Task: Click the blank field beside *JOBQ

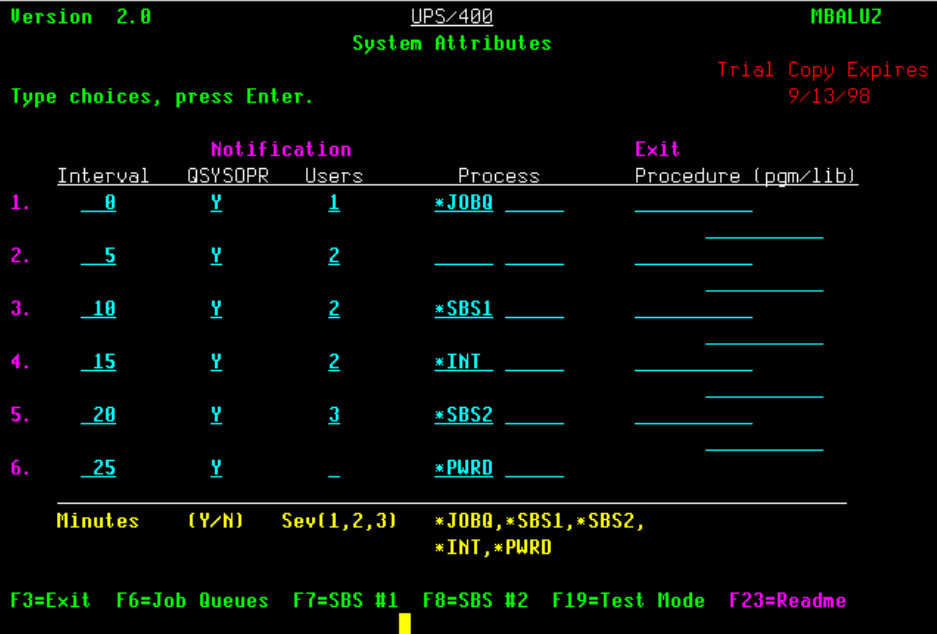Action: point(534,204)
